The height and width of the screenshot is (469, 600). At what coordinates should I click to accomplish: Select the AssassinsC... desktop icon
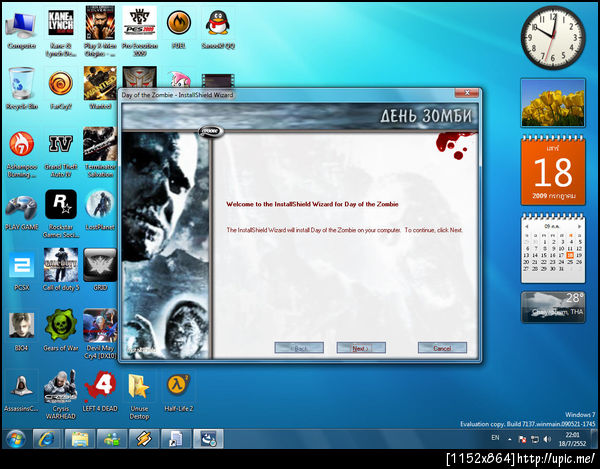(21, 394)
